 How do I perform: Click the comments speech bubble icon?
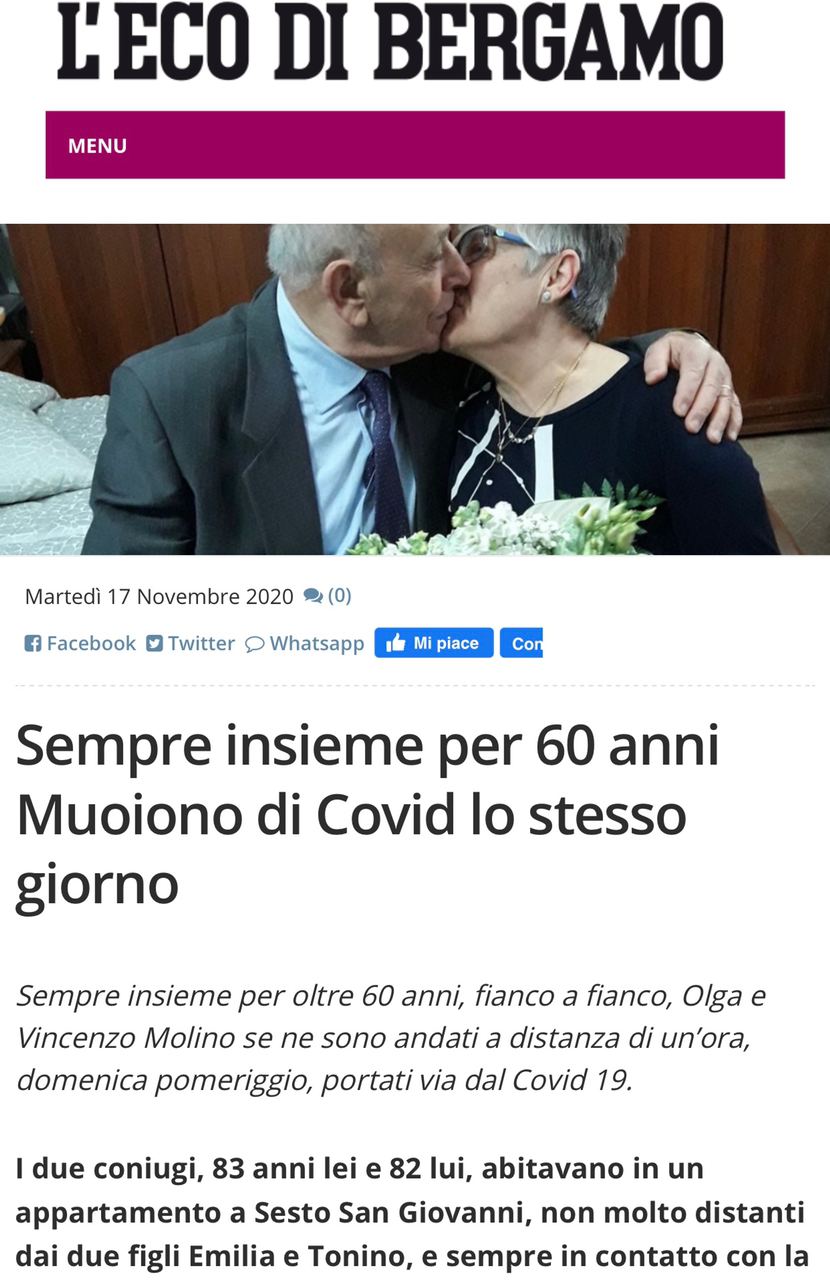coord(313,596)
